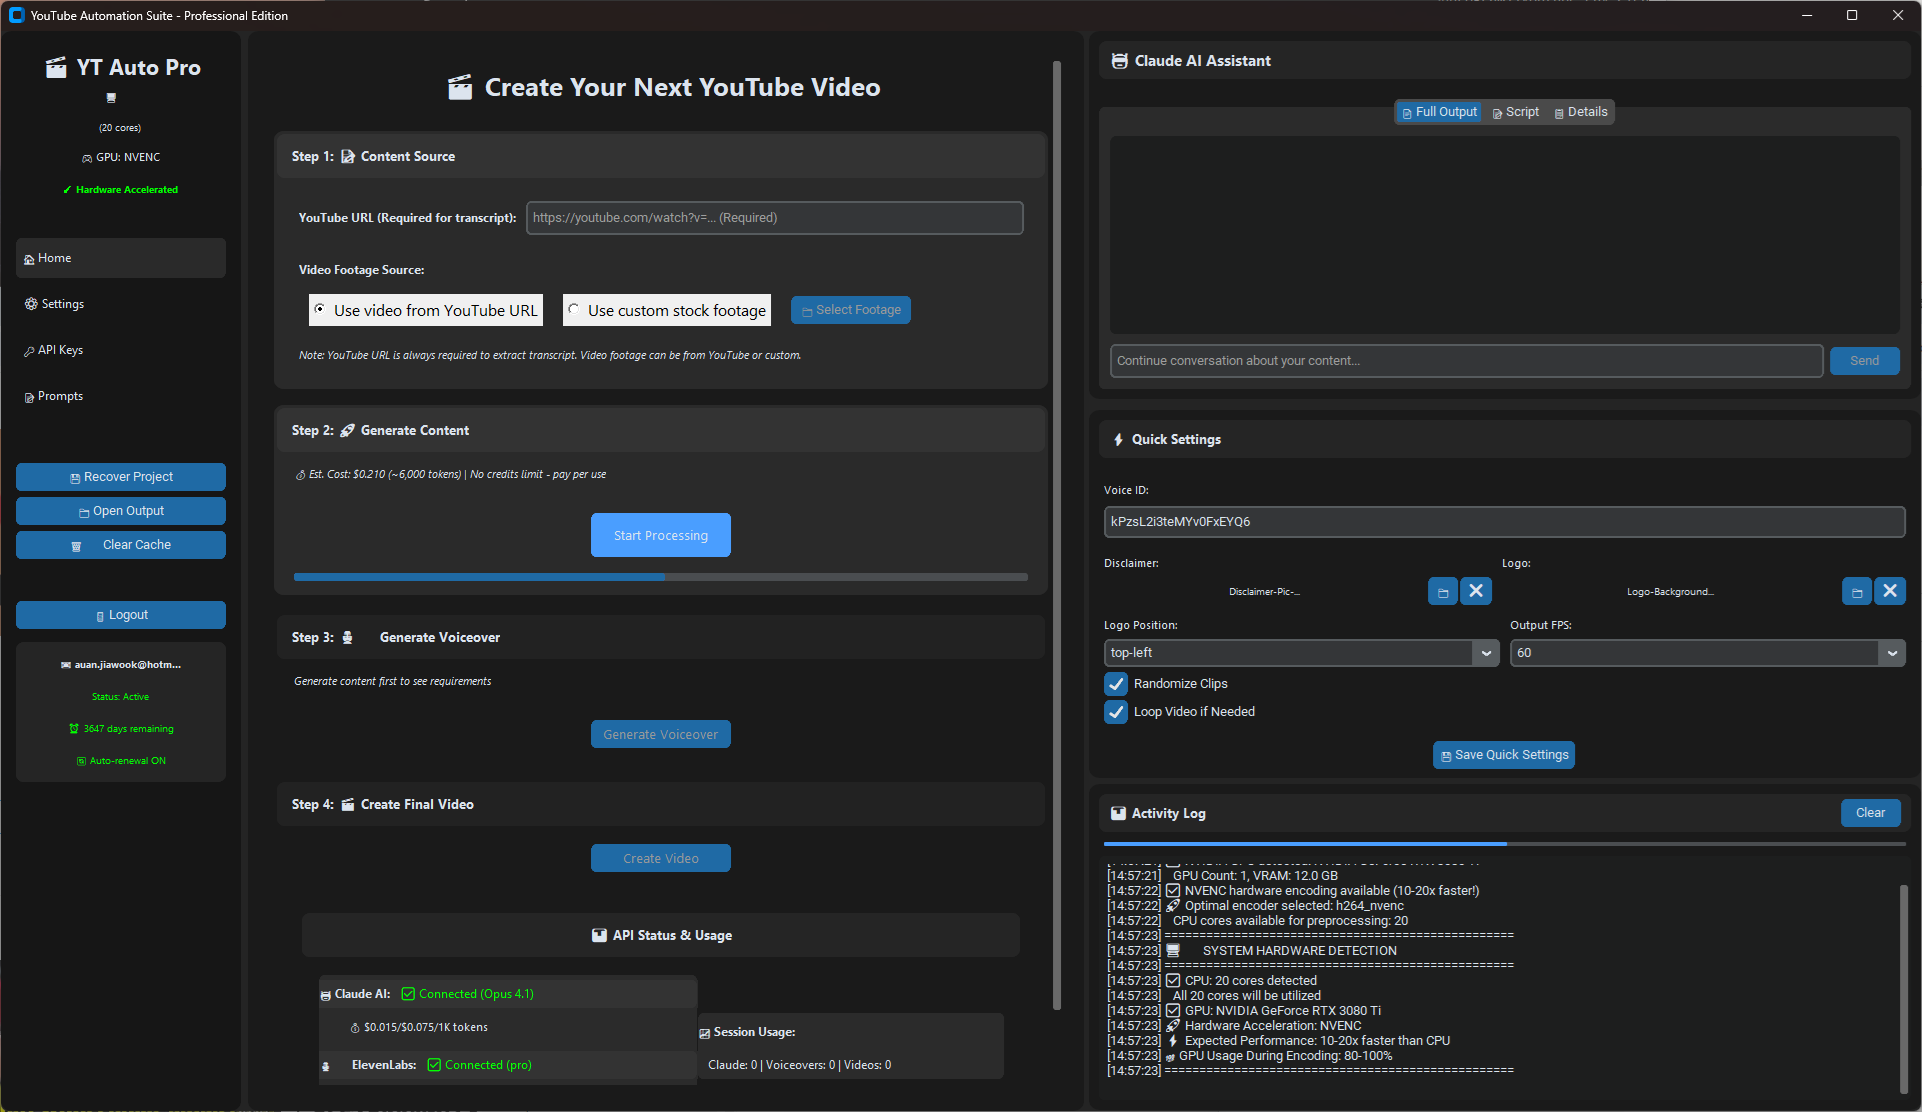This screenshot has width=1922, height=1112.
Task: Enable Randomize Clips
Action: point(1116,684)
